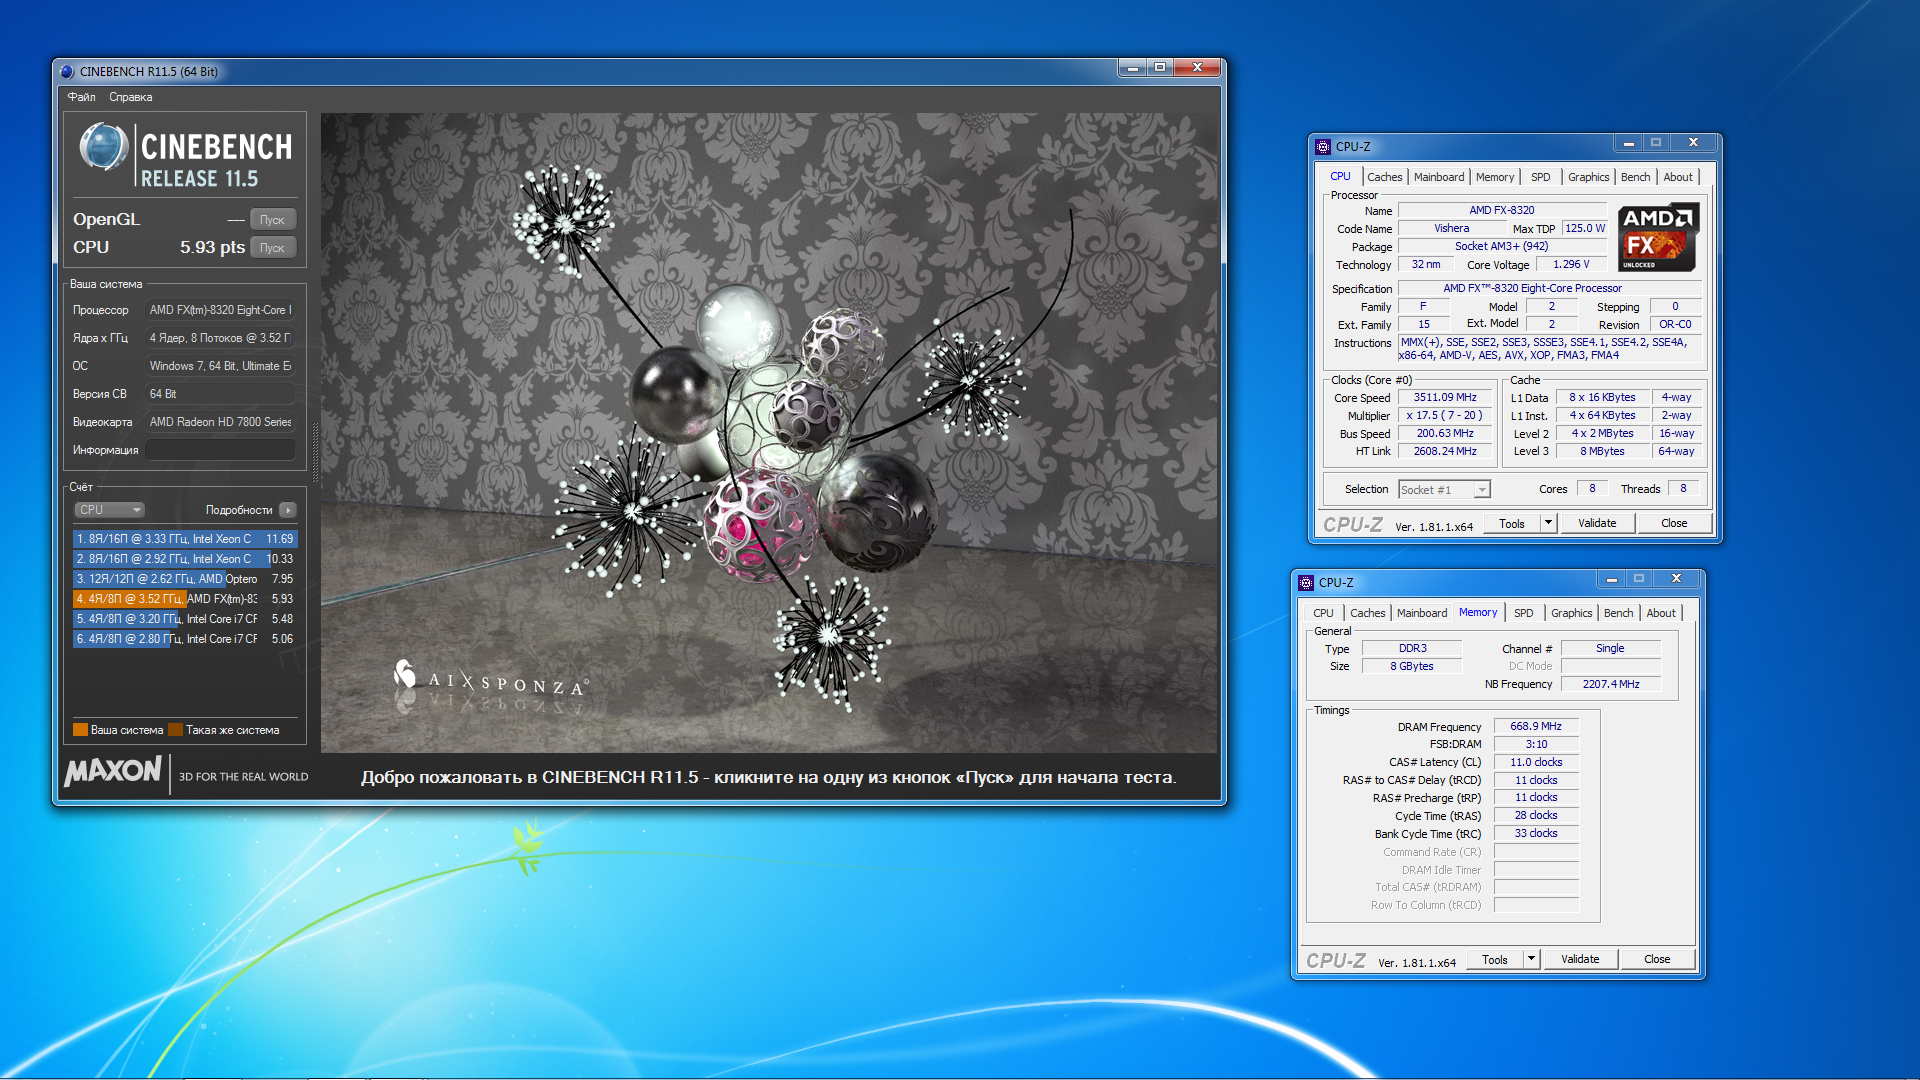The image size is (1920, 1080).
Task: Expand Tools dropdown arrow in lower CPU-Z
Action: pos(1531,959)
